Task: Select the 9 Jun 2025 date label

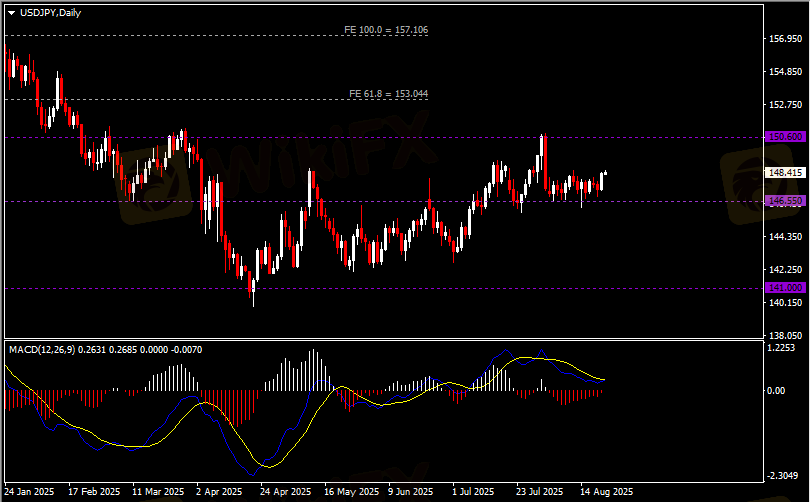Action: (410, 492)
